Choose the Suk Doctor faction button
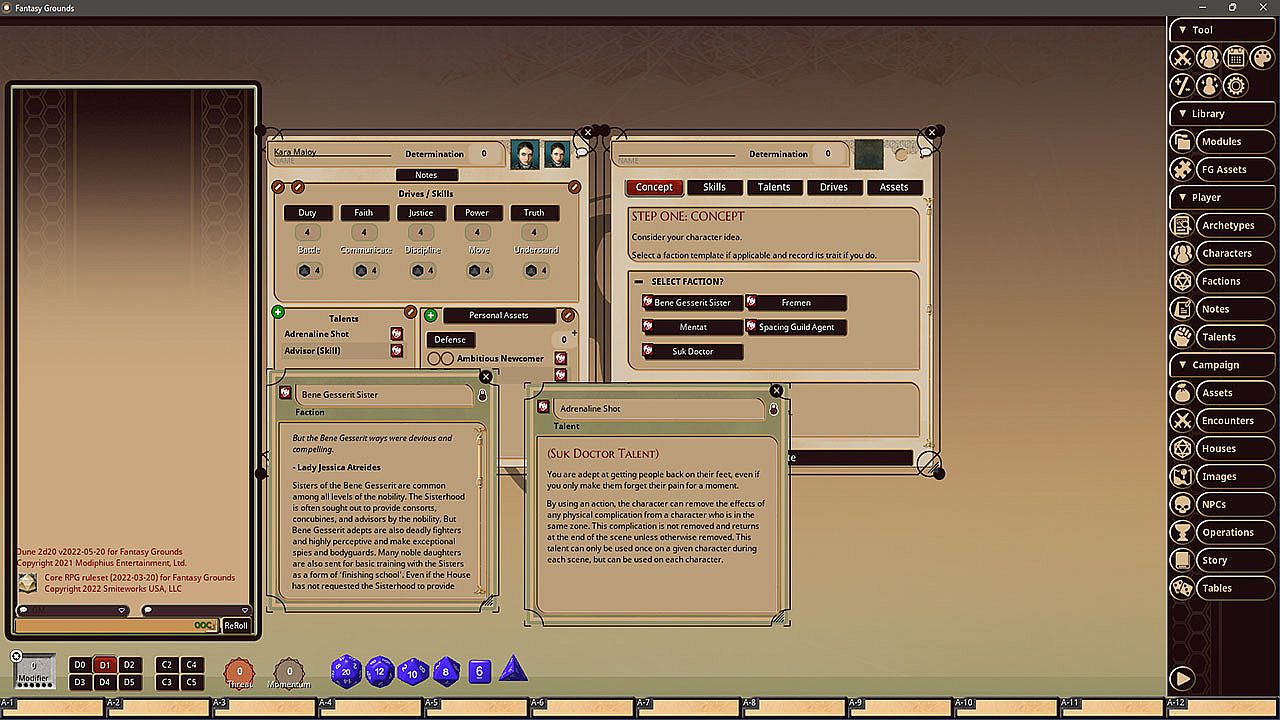This screenshot has width=1280, height=720. point(693,351)
